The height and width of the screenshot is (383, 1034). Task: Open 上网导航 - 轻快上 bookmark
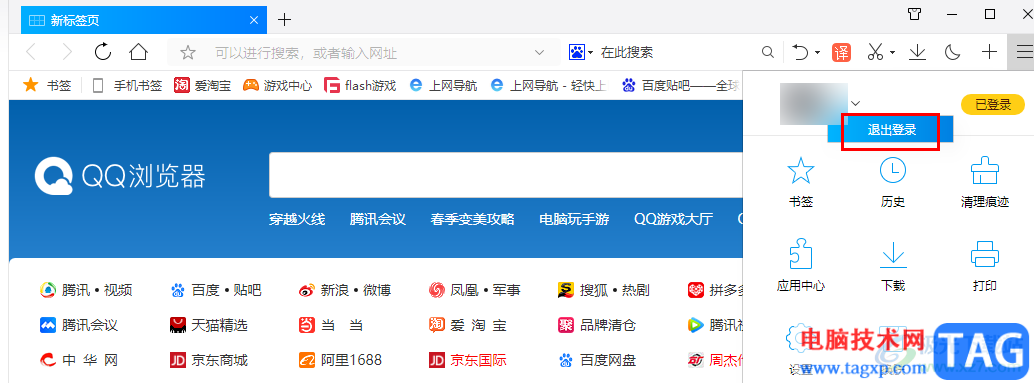tap(549, 85)
